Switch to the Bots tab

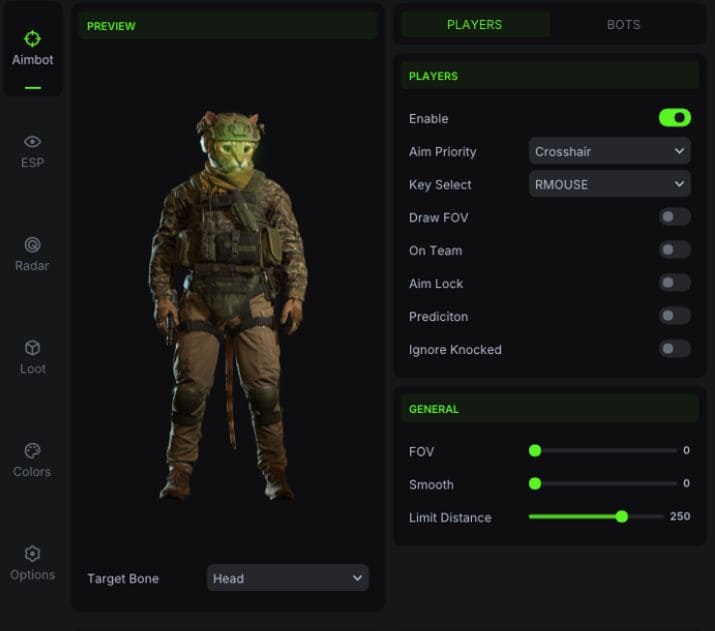pyautogui.click(x=623, y=24)
